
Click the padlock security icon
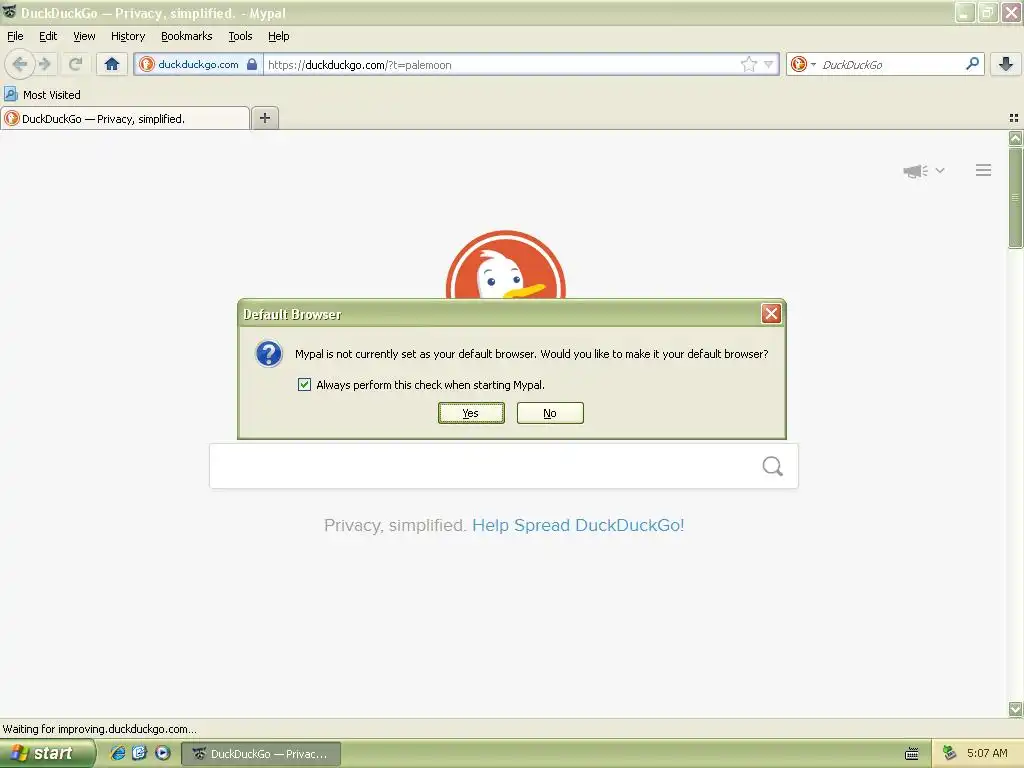[252, 64]
